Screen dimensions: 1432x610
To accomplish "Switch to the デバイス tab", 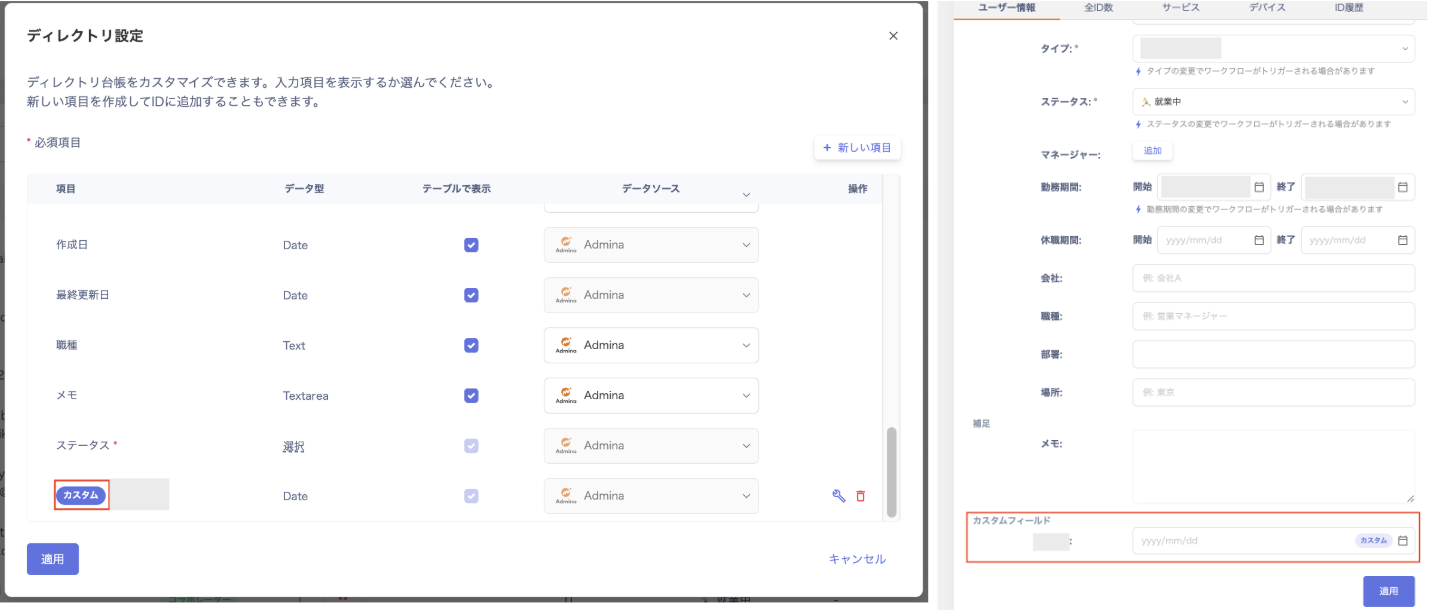I will (1267, 8).
